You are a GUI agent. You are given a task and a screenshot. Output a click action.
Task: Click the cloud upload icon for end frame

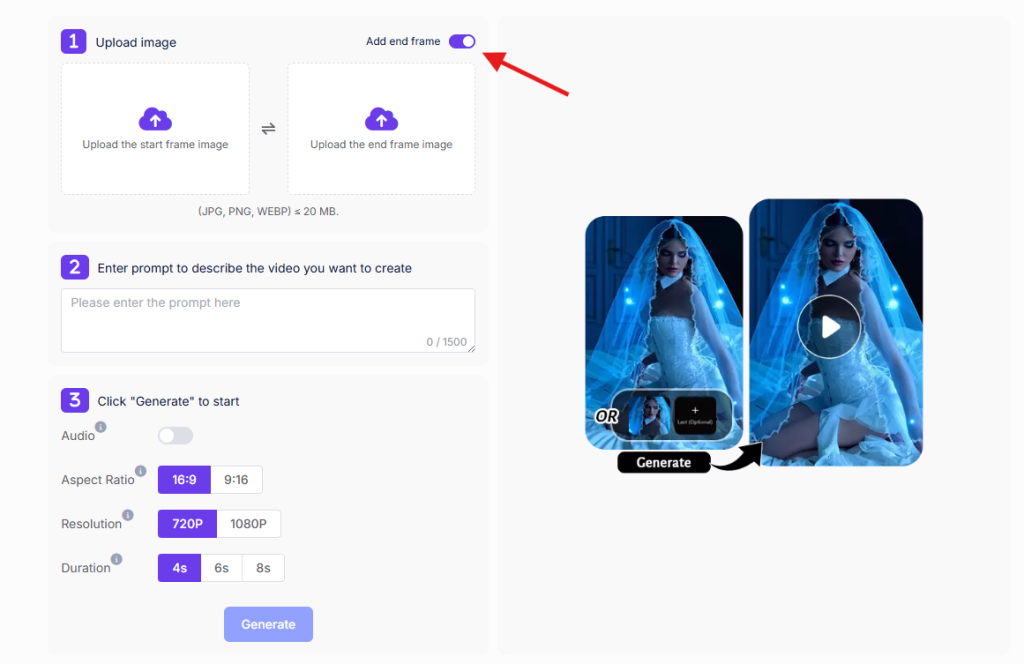click(x=381, y=119)
